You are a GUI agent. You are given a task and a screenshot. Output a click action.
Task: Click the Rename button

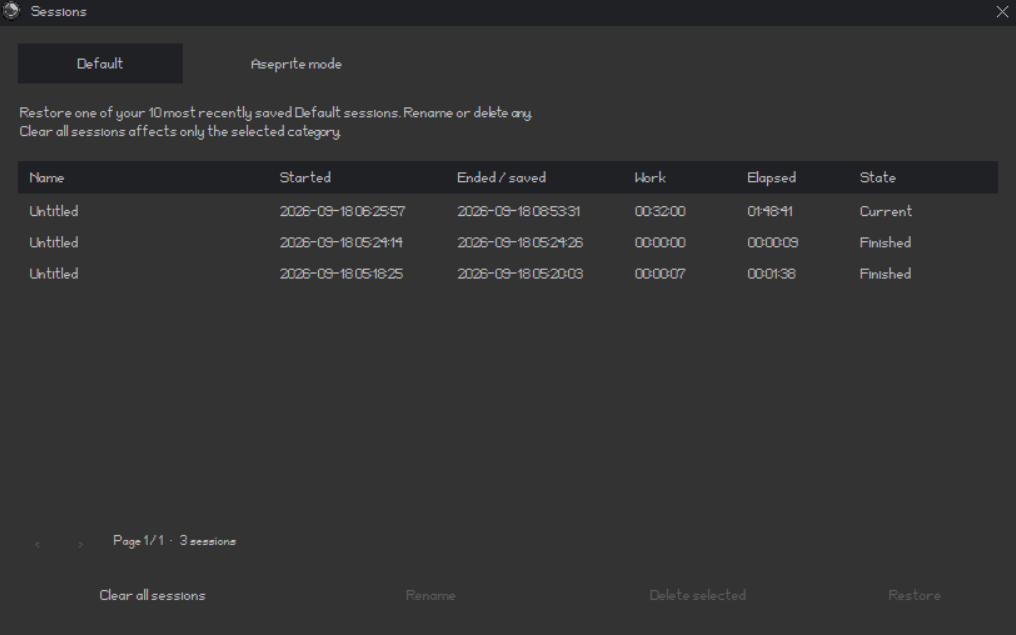coord(430,595)
